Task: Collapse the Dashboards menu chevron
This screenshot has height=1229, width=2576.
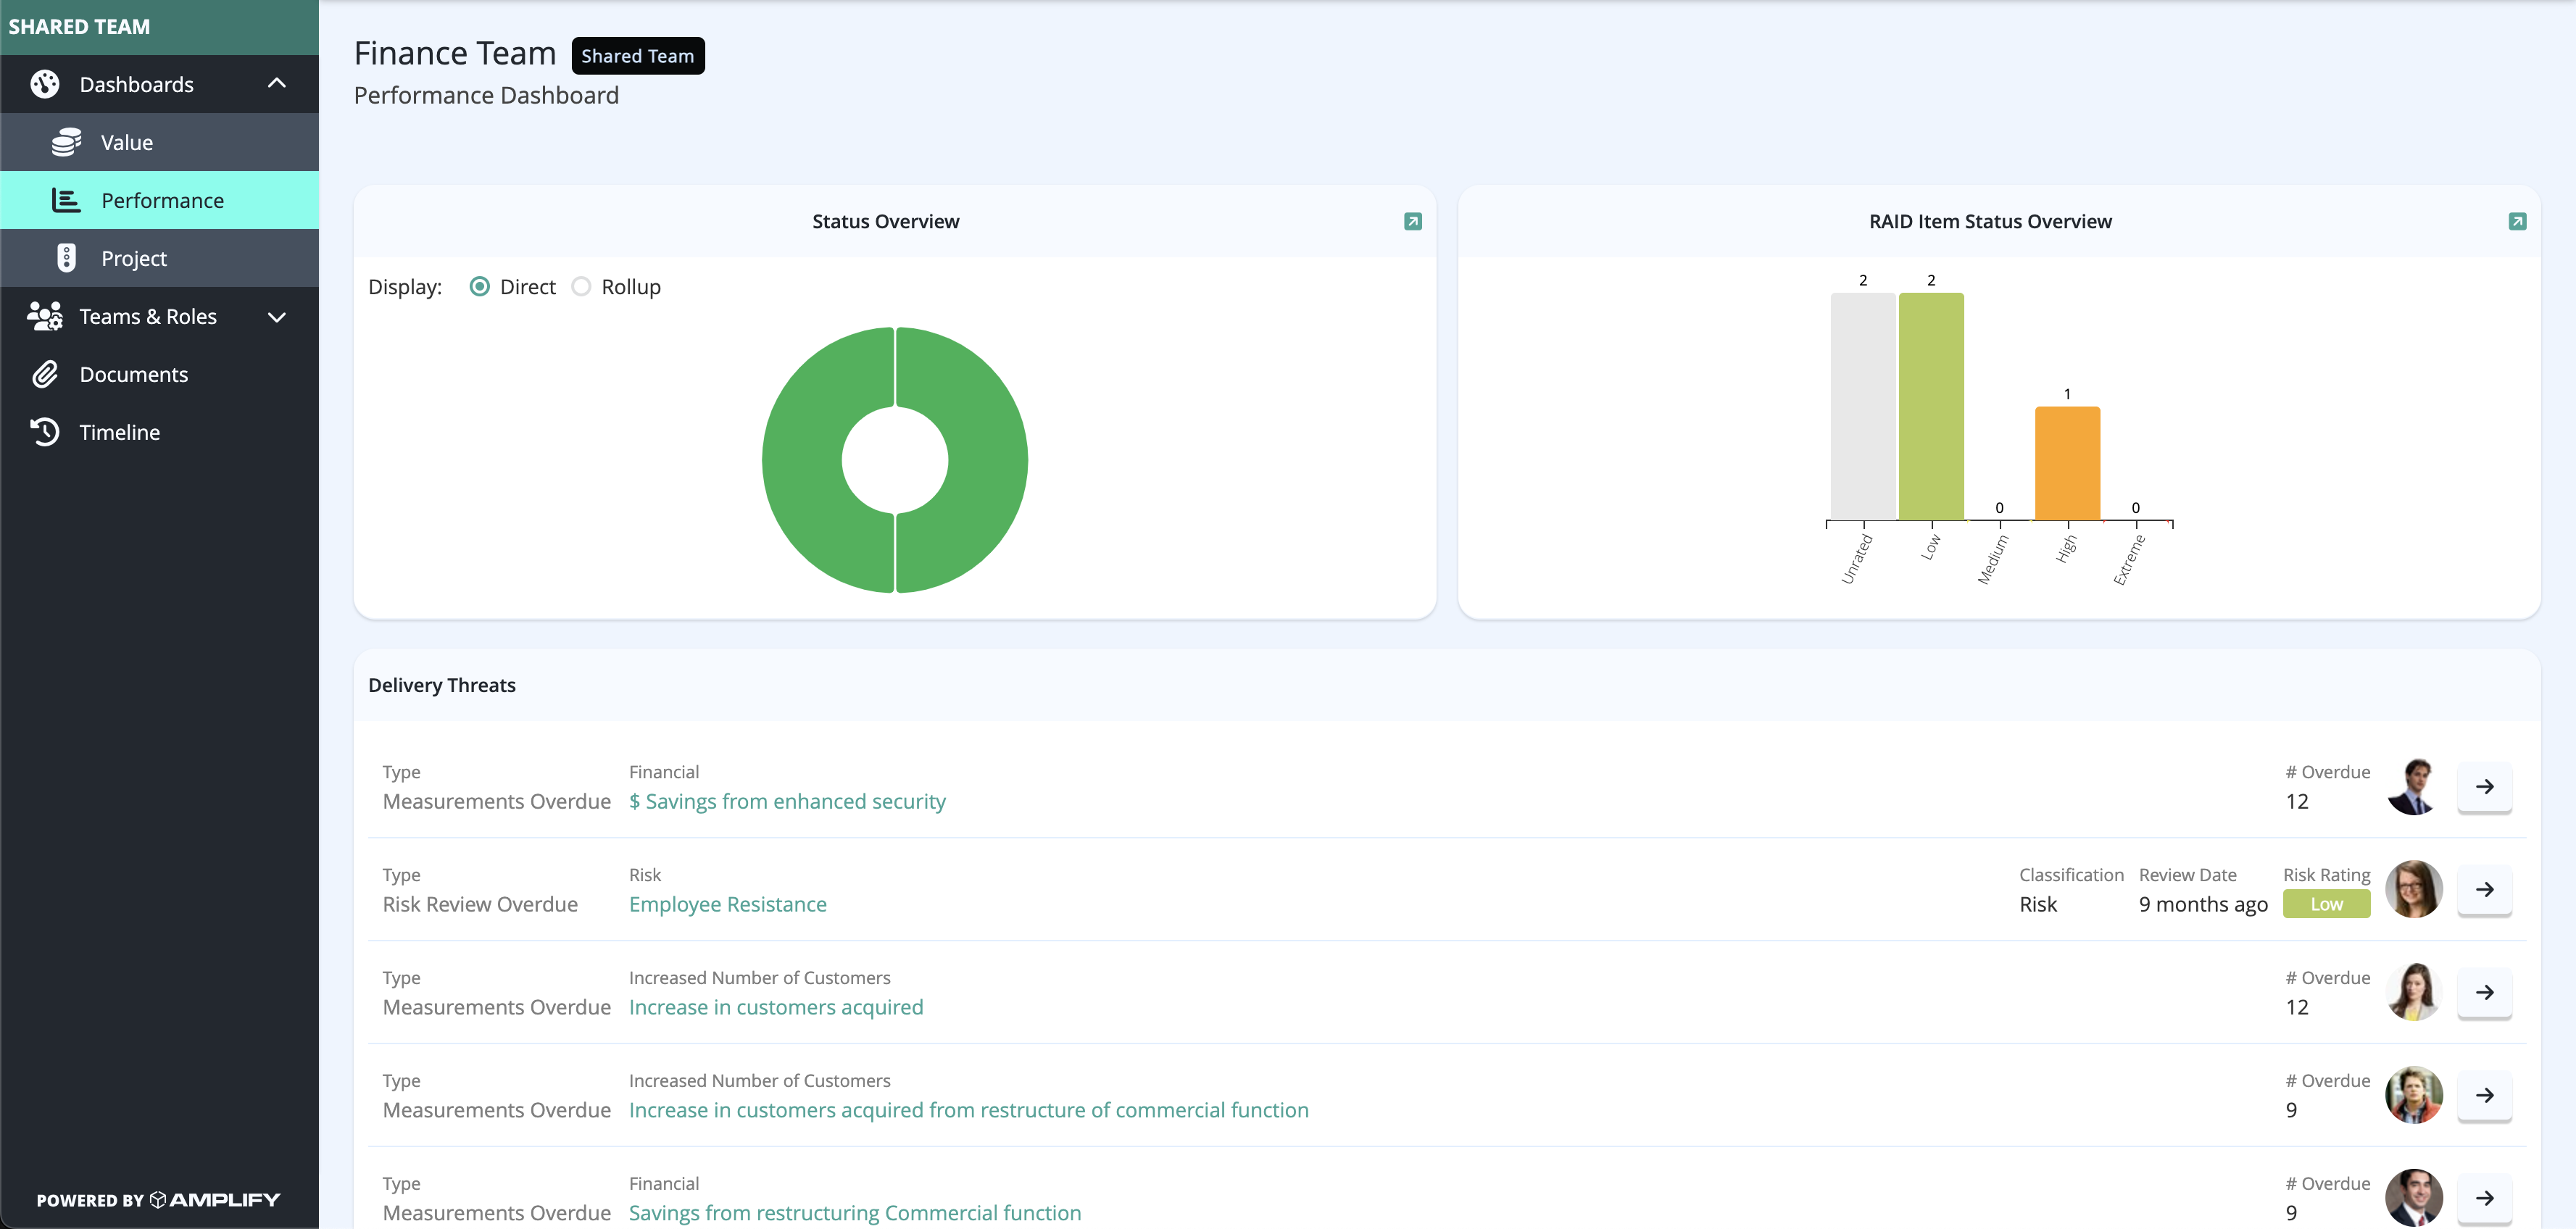Action: click(277, 84)
